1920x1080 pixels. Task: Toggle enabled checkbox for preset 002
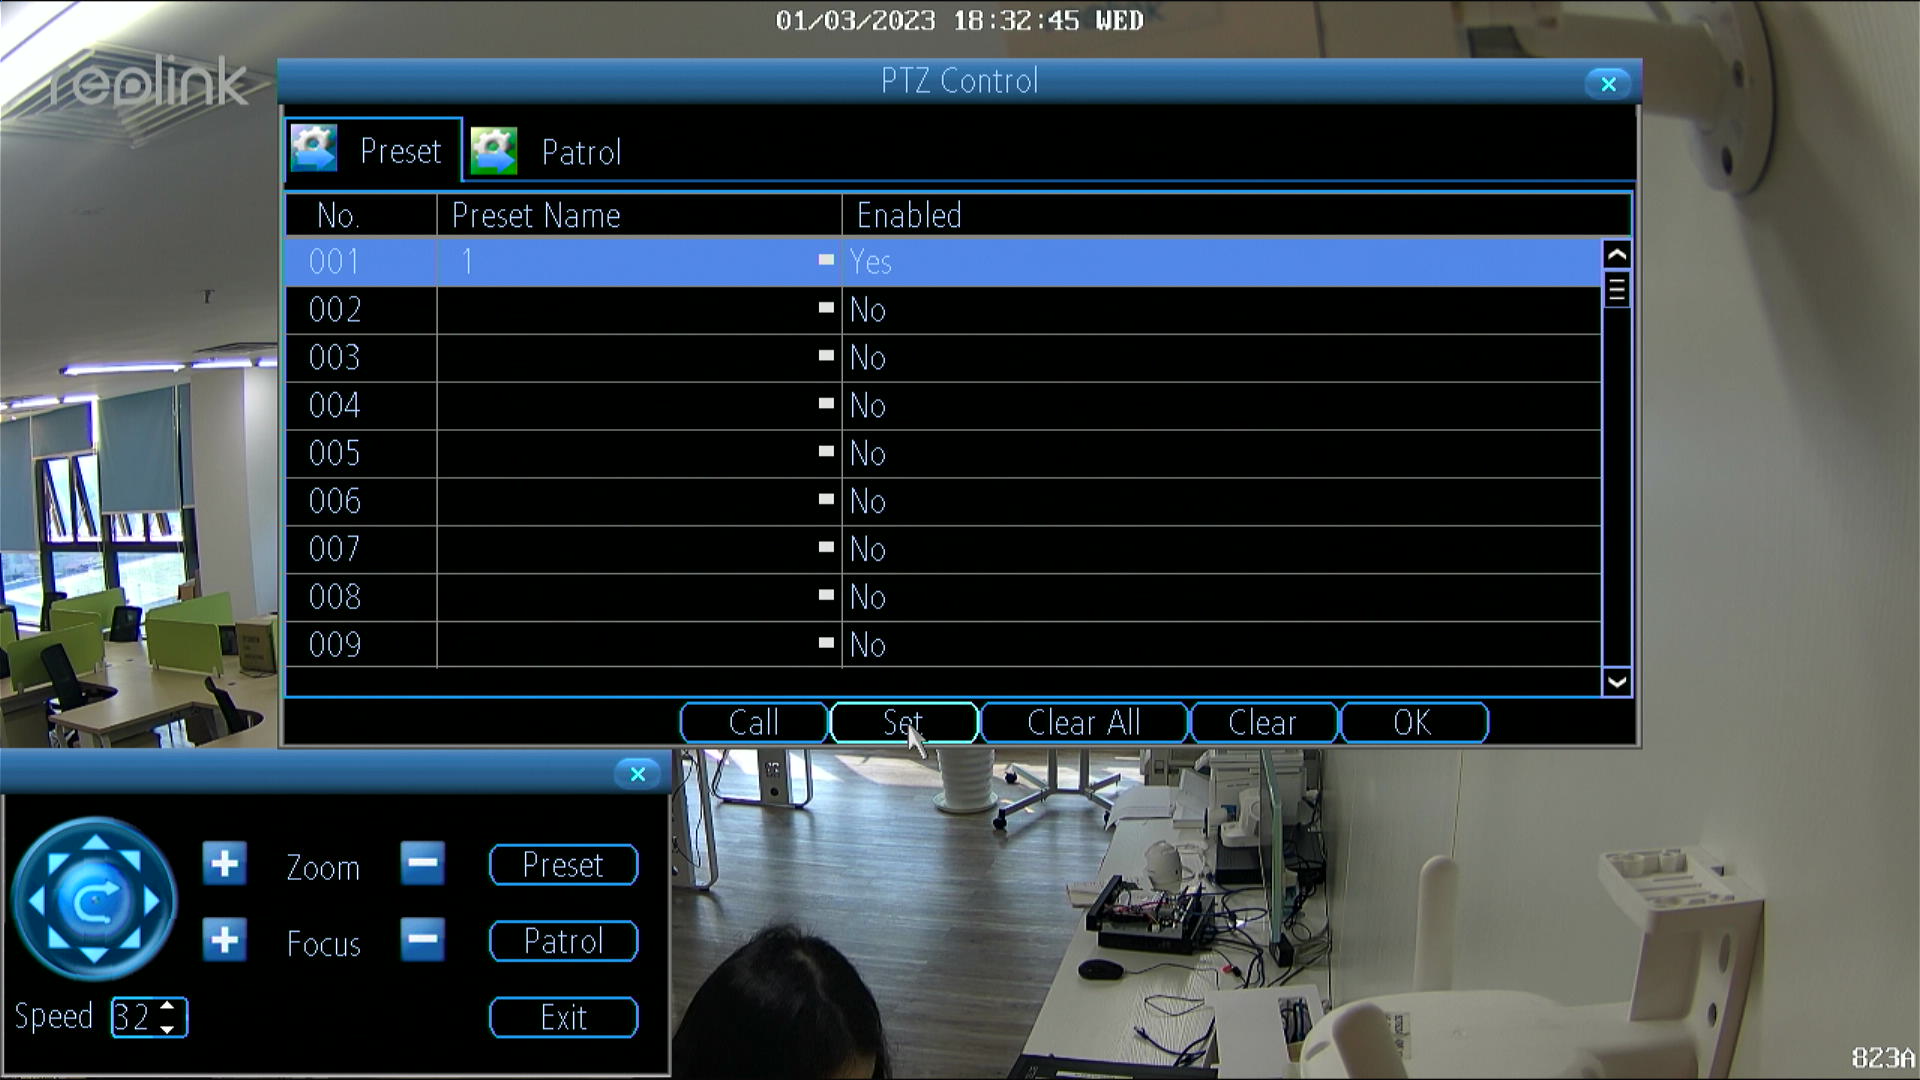824,309
